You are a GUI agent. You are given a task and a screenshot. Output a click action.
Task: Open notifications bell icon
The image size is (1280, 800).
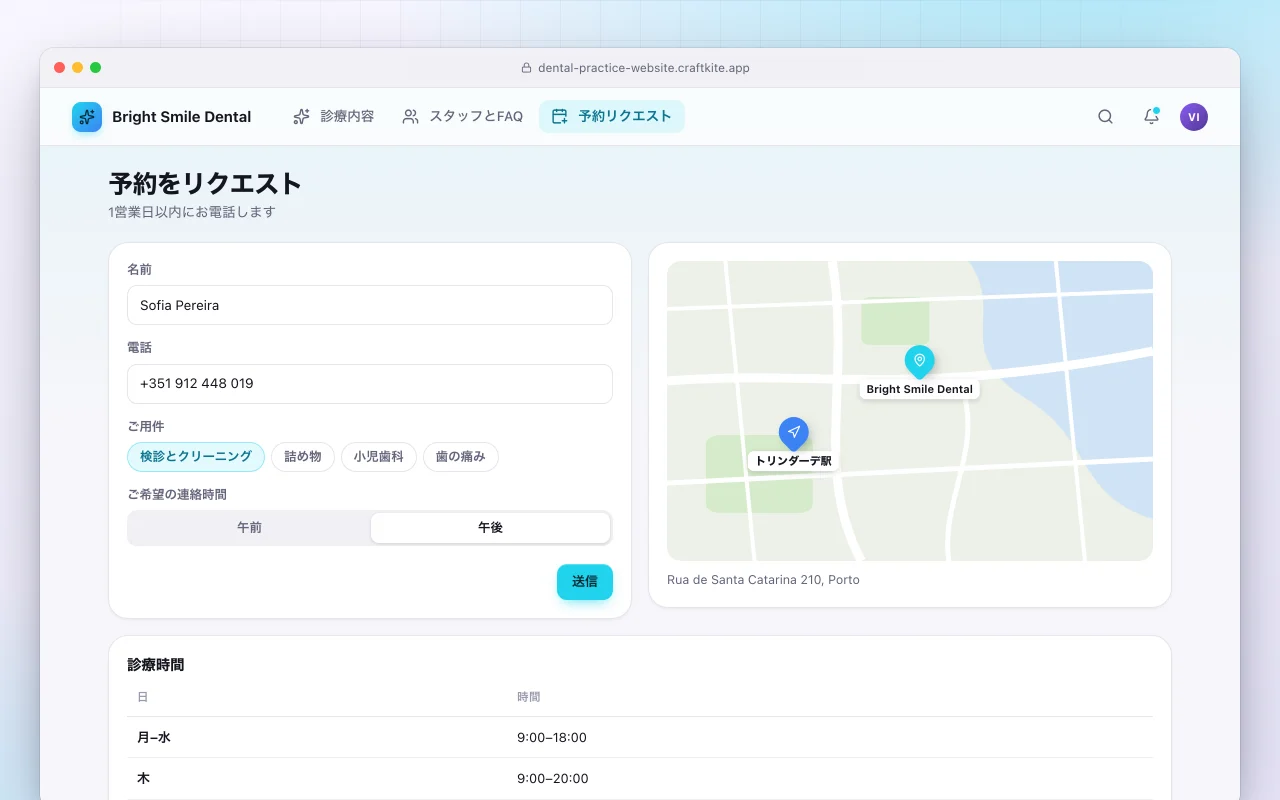(x=1151, y=117)
